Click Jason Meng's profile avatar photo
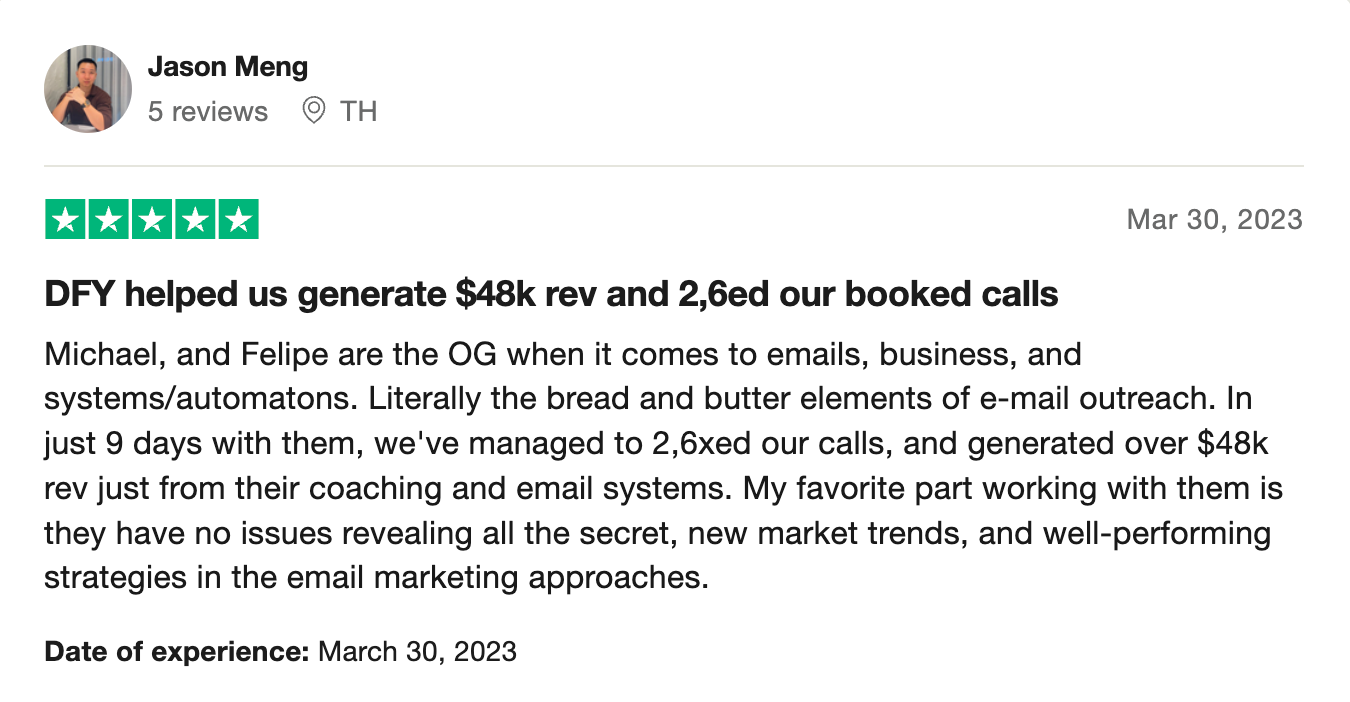Viewport: 1350px width, 702px height. coord(88,89)
